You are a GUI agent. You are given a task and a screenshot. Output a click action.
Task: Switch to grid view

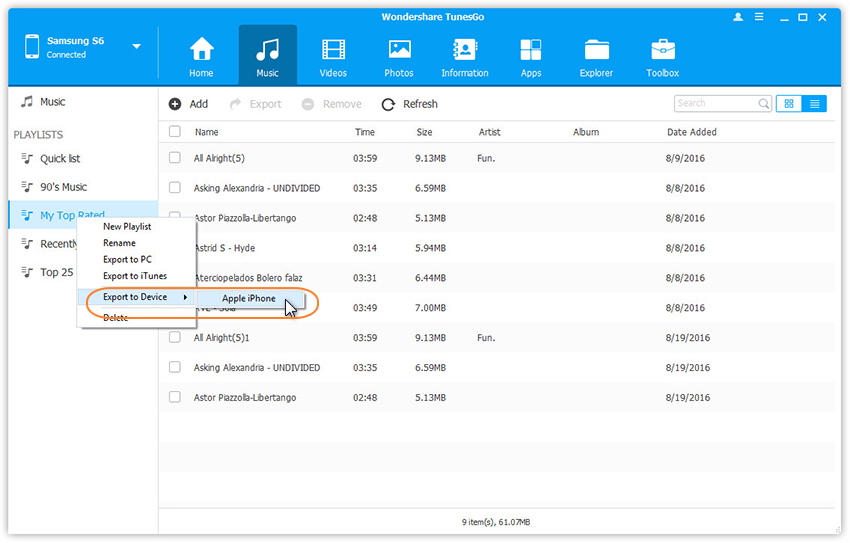click(789, 104)
